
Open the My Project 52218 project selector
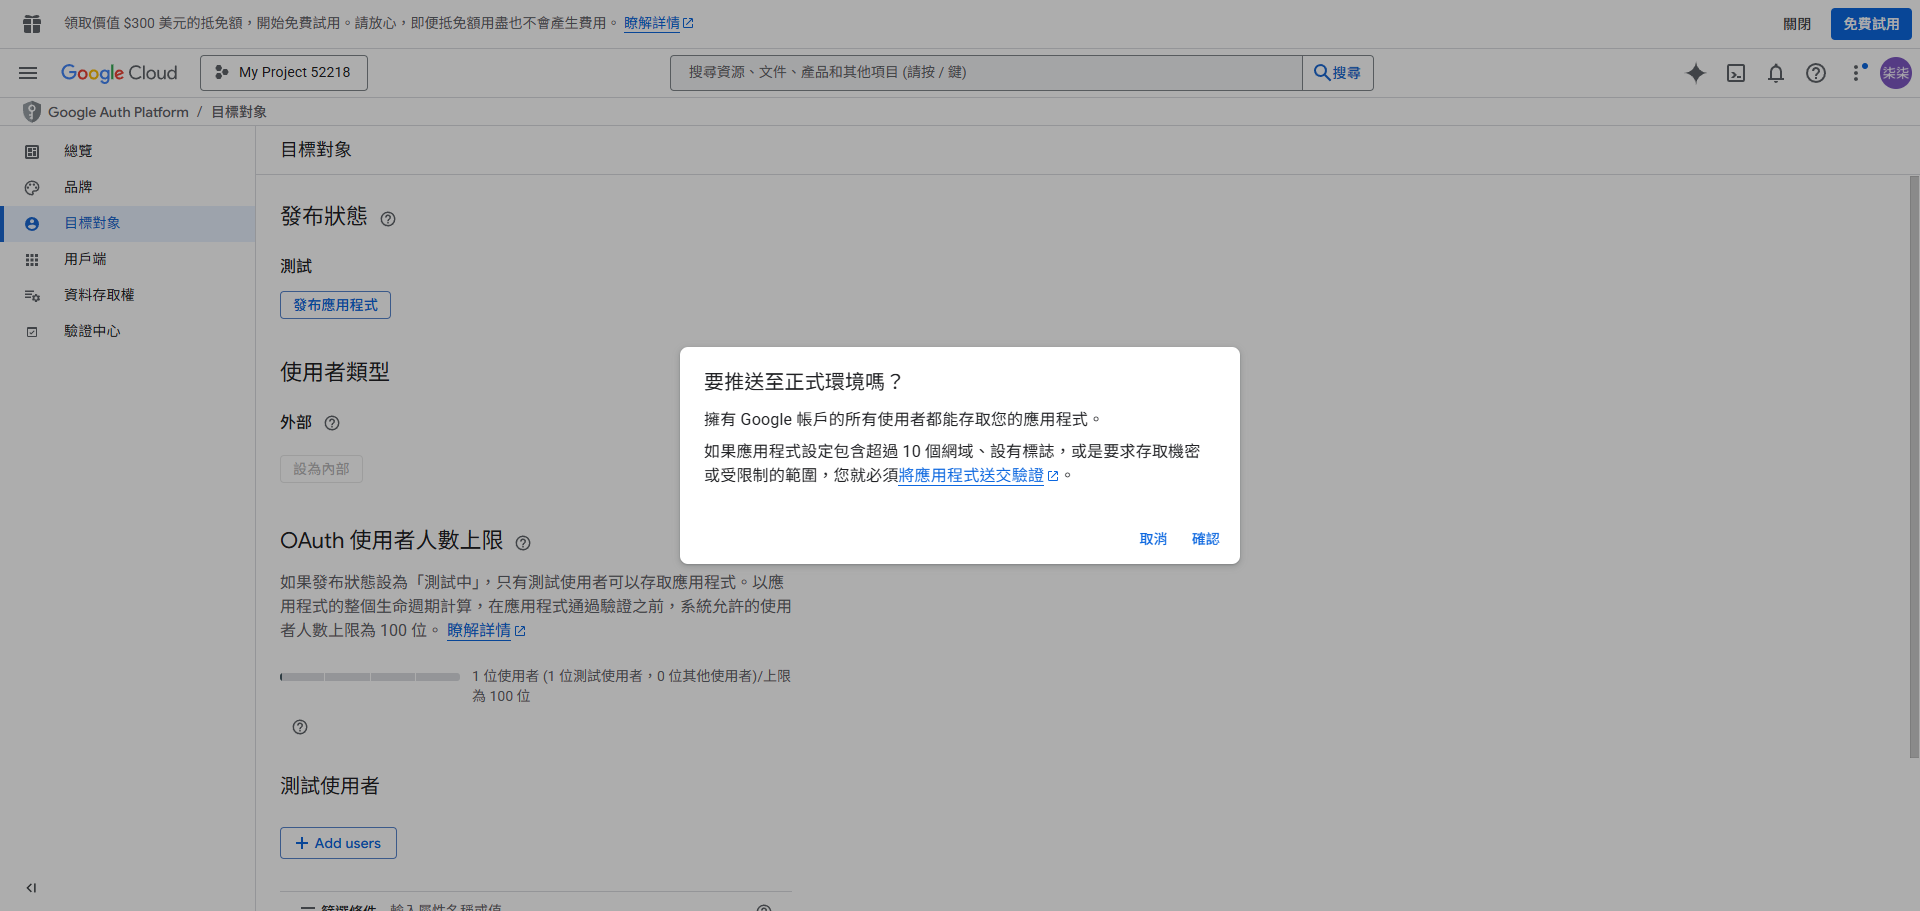[283, 72]
